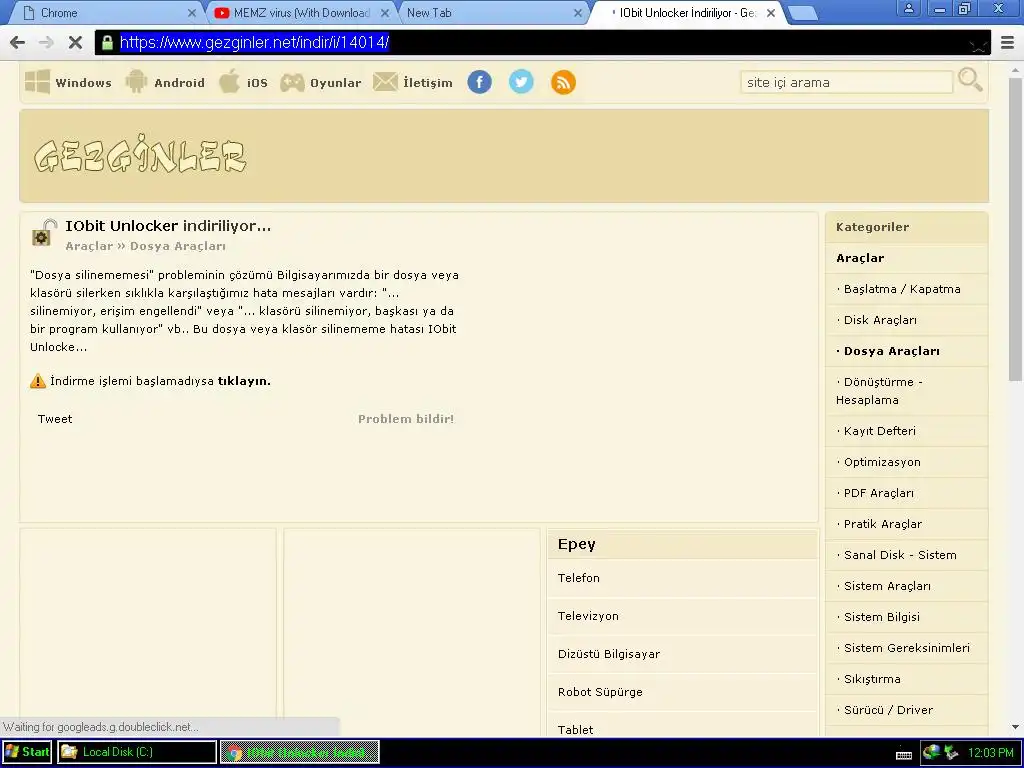Viewport: 1024px width, 768px height.
Task: Open a new tab with the new-tab button
Action: (803, 13)
